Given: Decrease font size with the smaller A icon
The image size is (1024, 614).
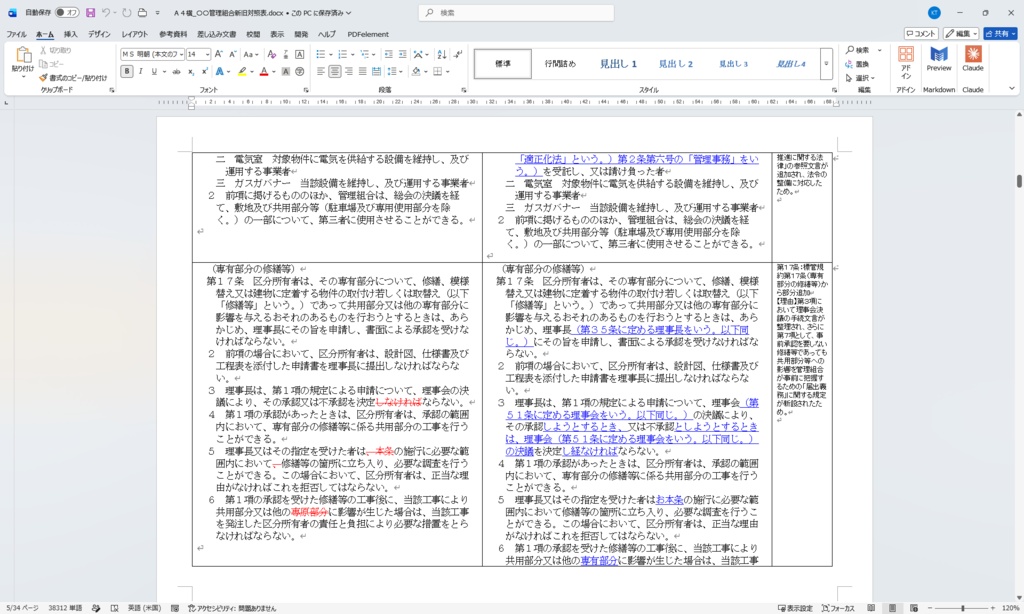Looking at the screenshot, I should point(232,54).
